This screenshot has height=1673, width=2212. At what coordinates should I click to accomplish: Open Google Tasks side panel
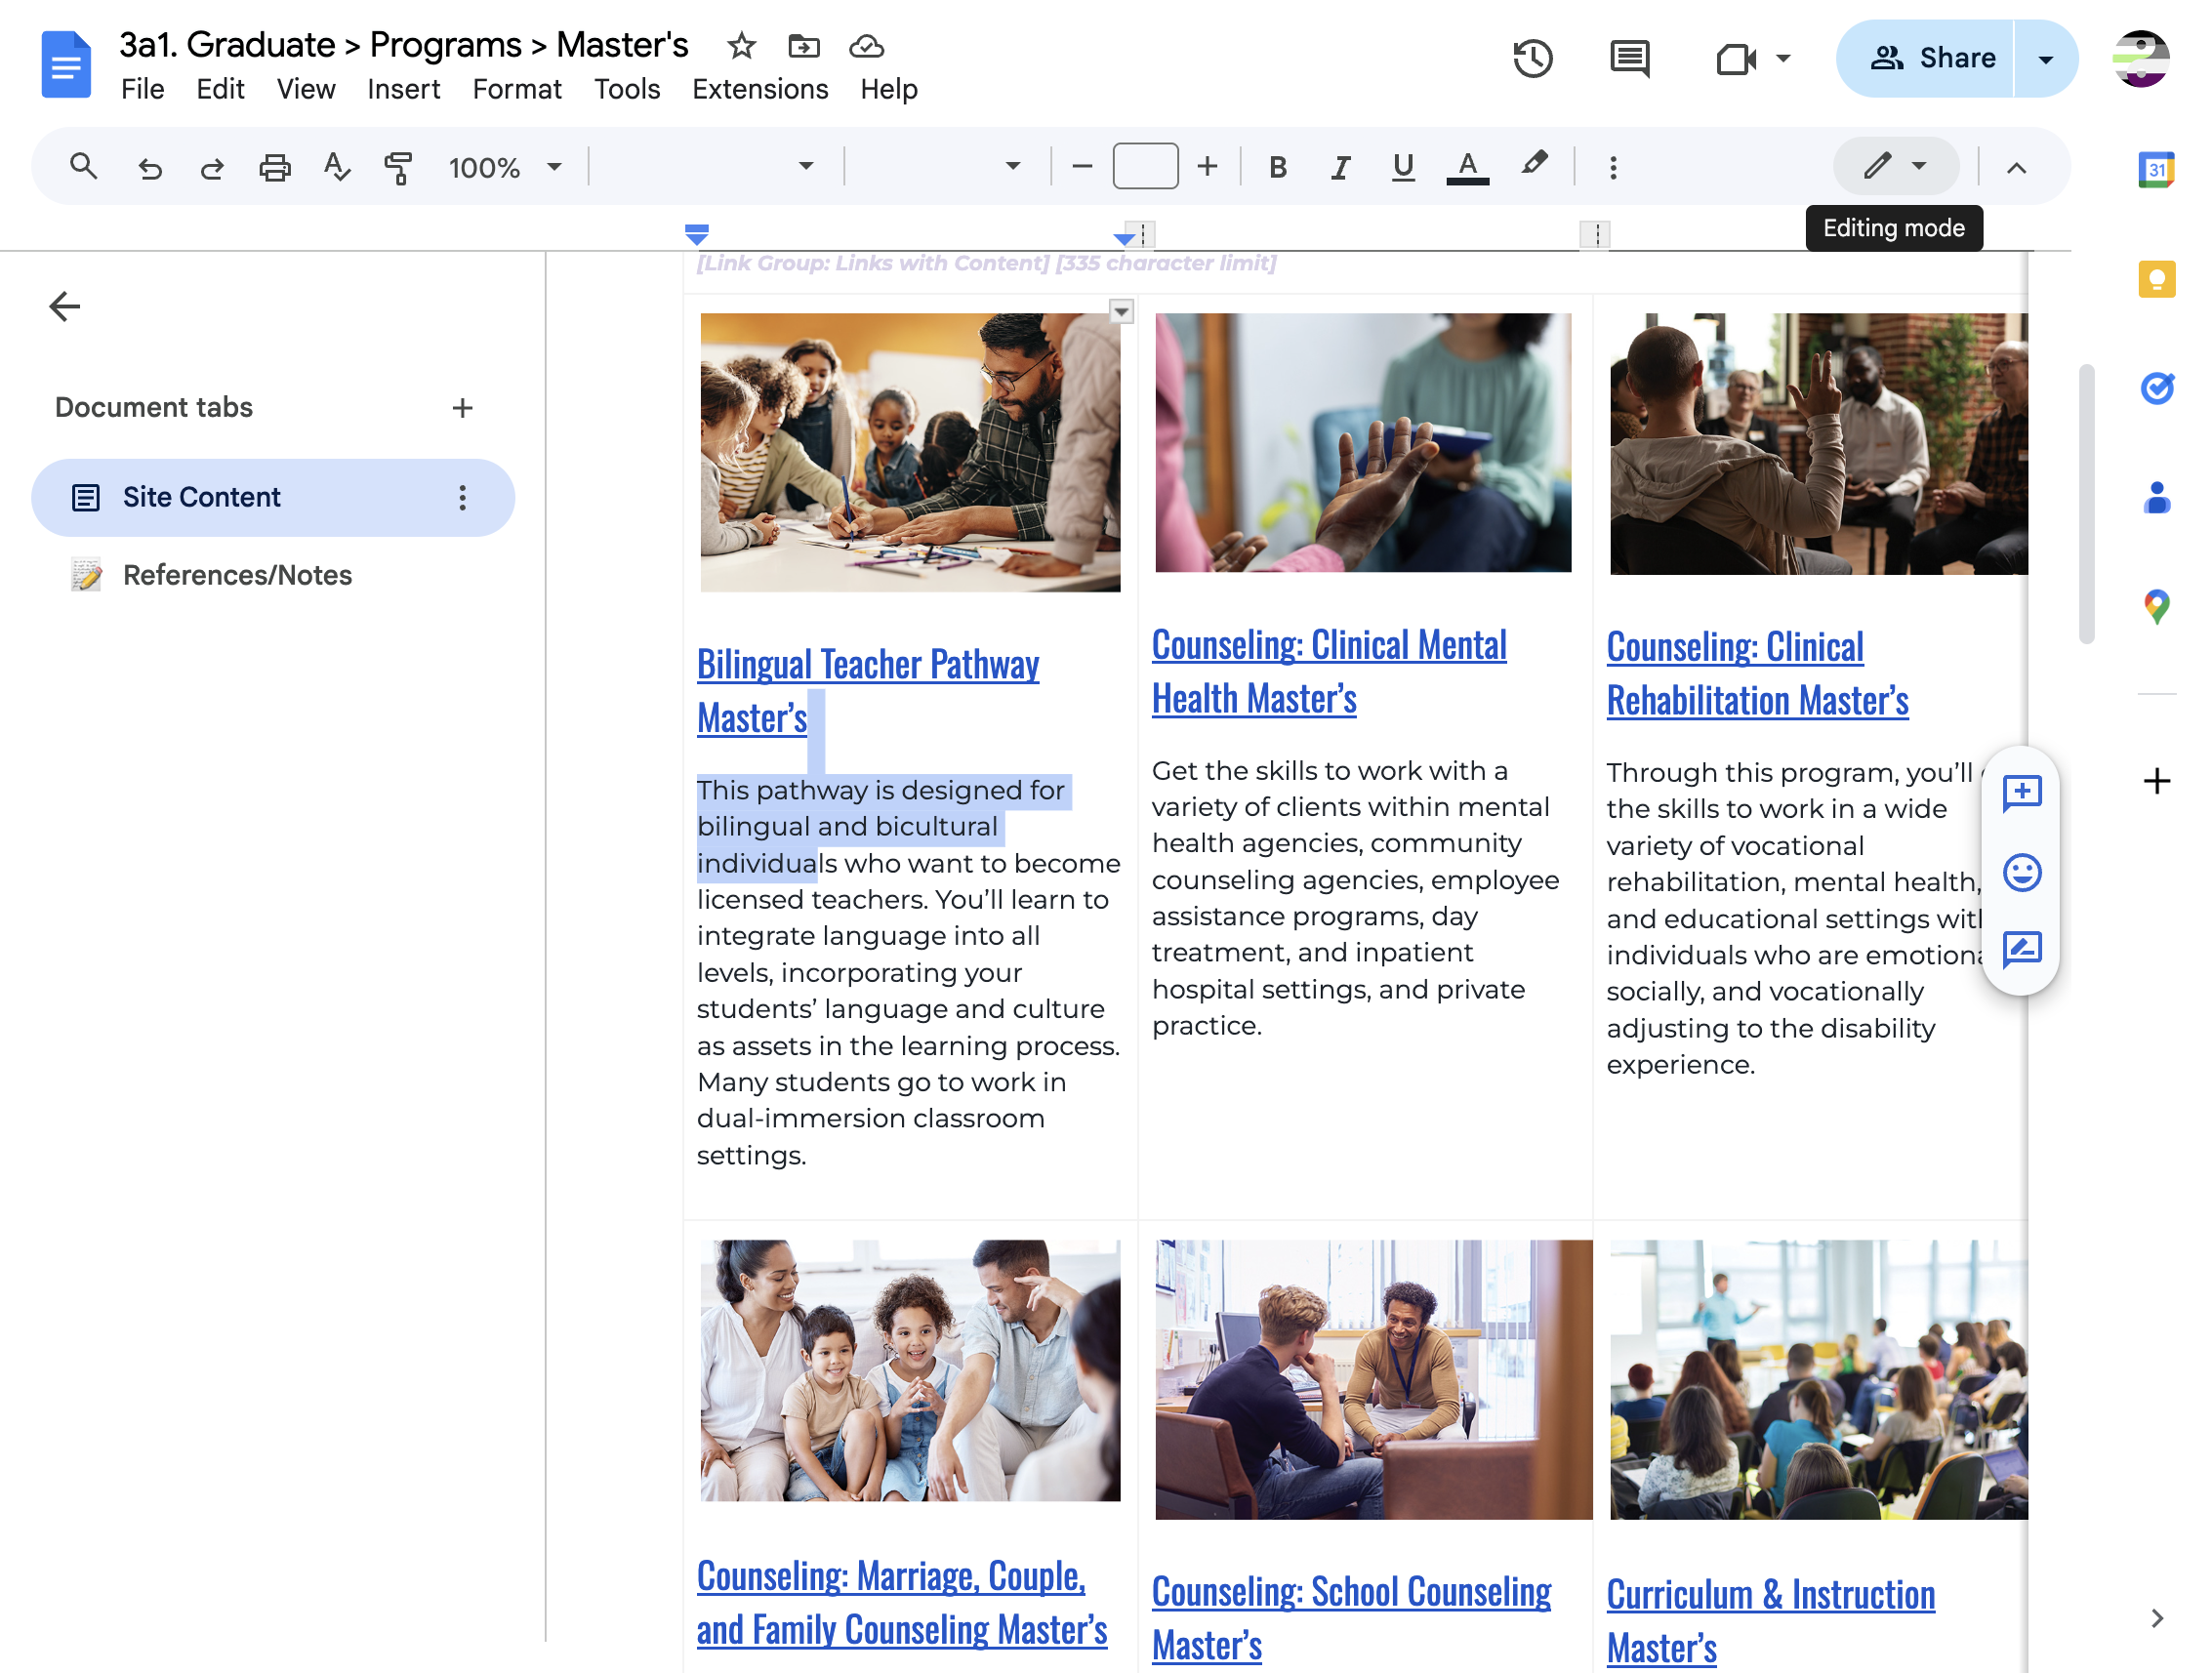point(2157,387)
